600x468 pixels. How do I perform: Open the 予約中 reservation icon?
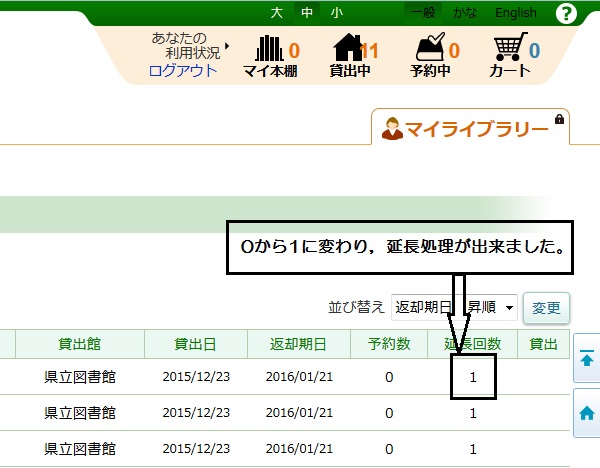pyautogui.click(x=431, y=47)
